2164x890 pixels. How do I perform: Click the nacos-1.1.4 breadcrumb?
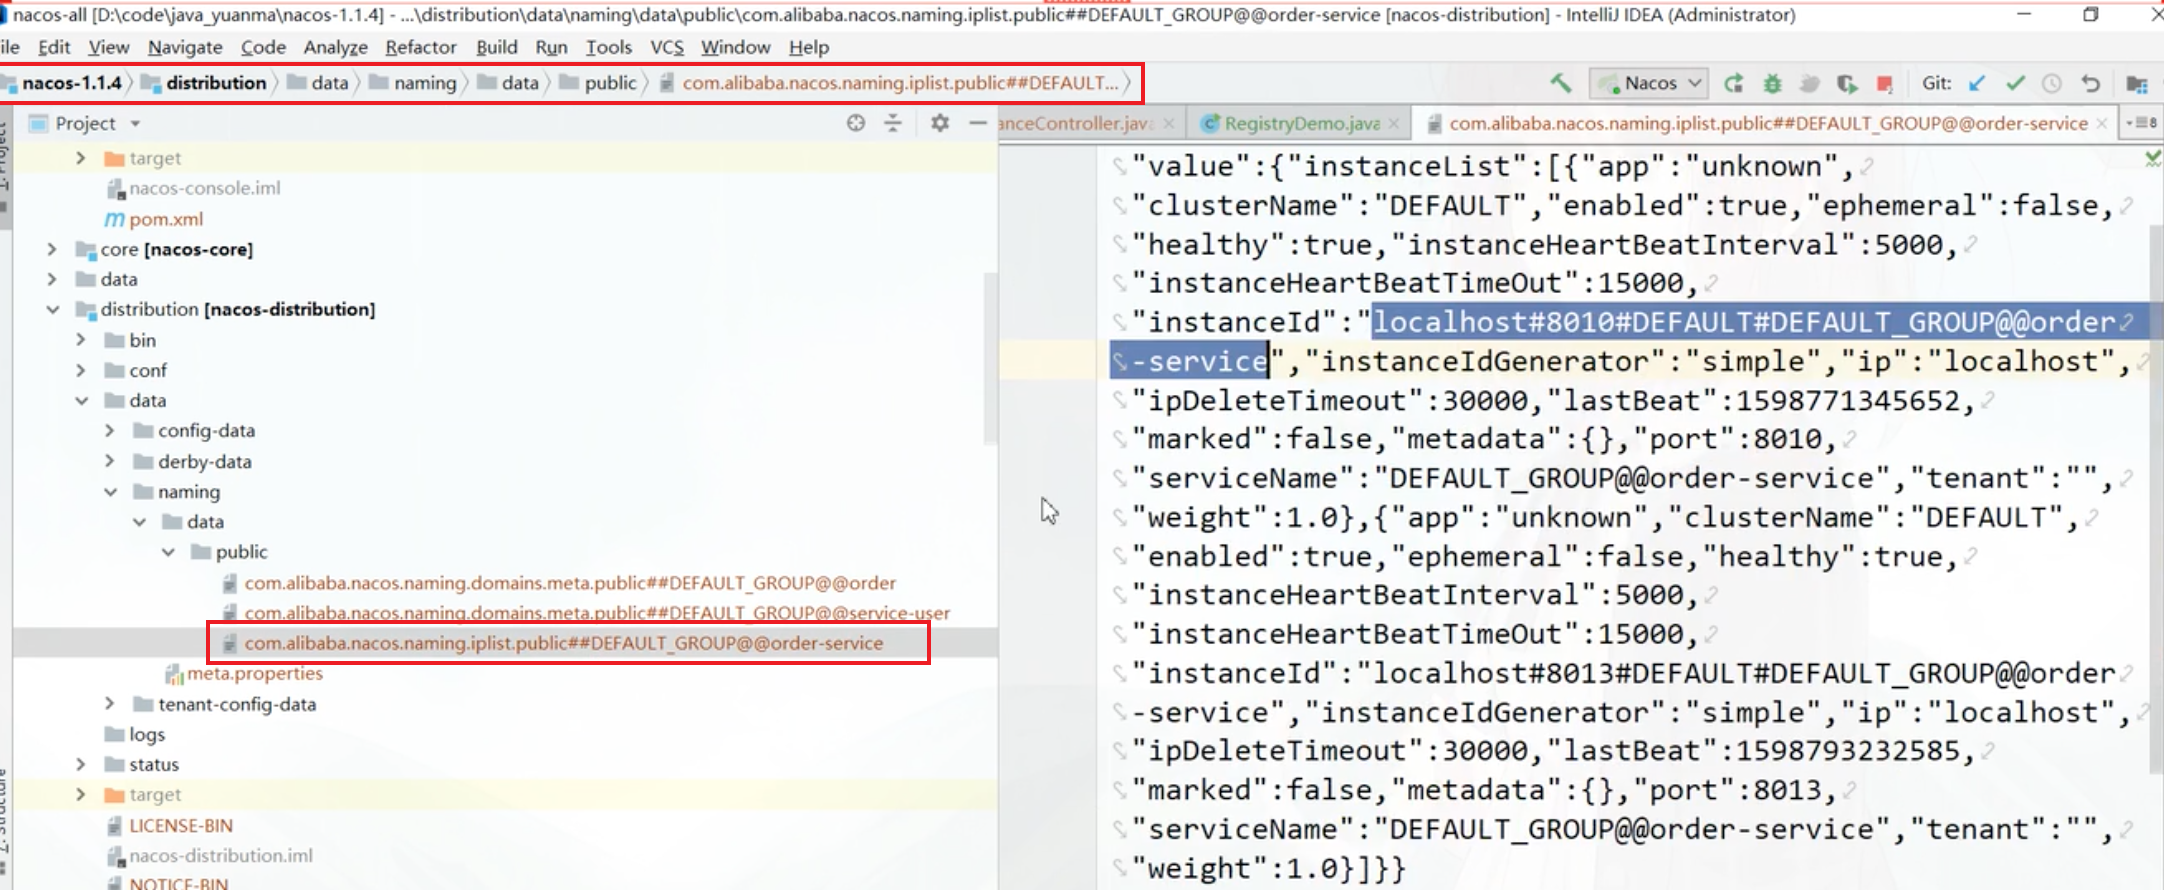tap(71, 83)
